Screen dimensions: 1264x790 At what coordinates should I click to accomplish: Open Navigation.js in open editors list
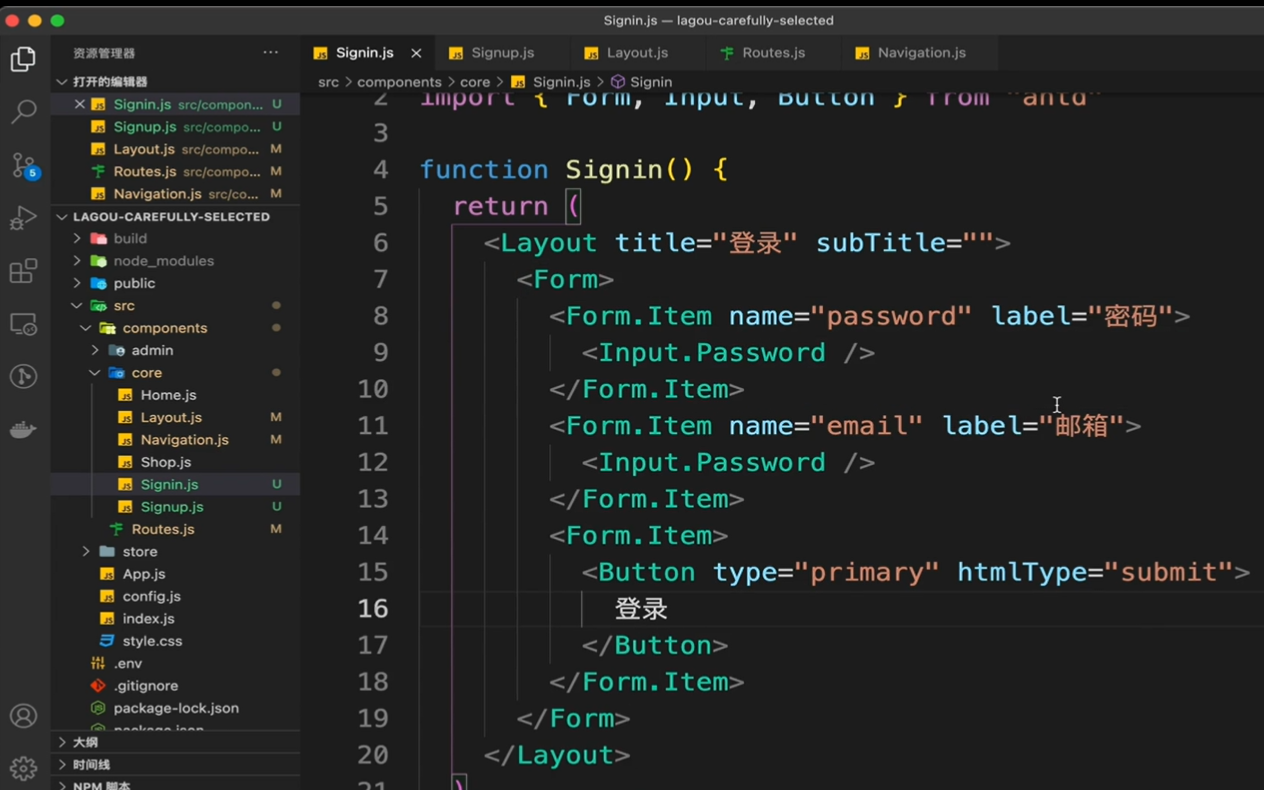(157, 194)
